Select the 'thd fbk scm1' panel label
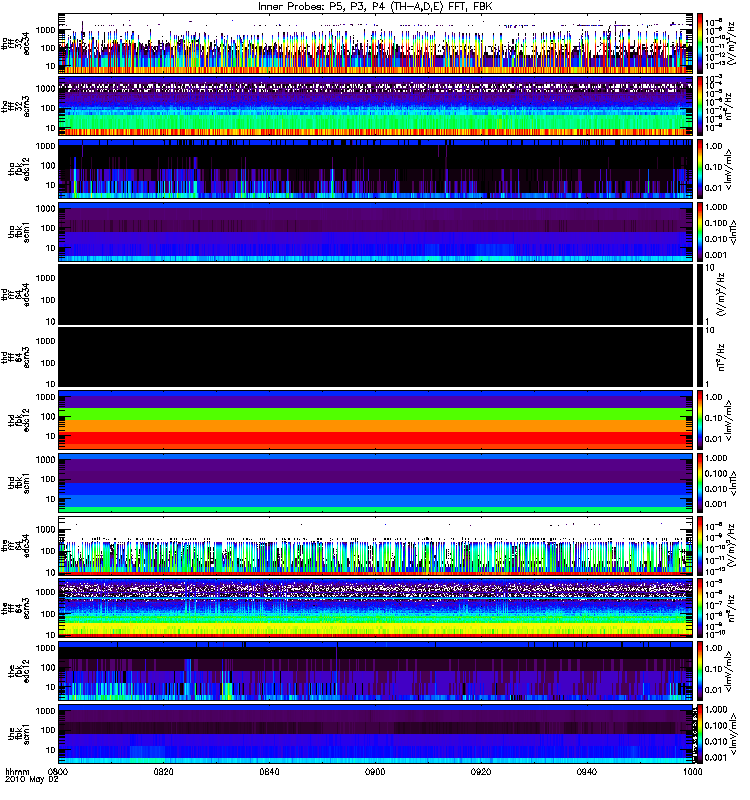Screen dimensions: 750x800 click(x=19, y=483)
